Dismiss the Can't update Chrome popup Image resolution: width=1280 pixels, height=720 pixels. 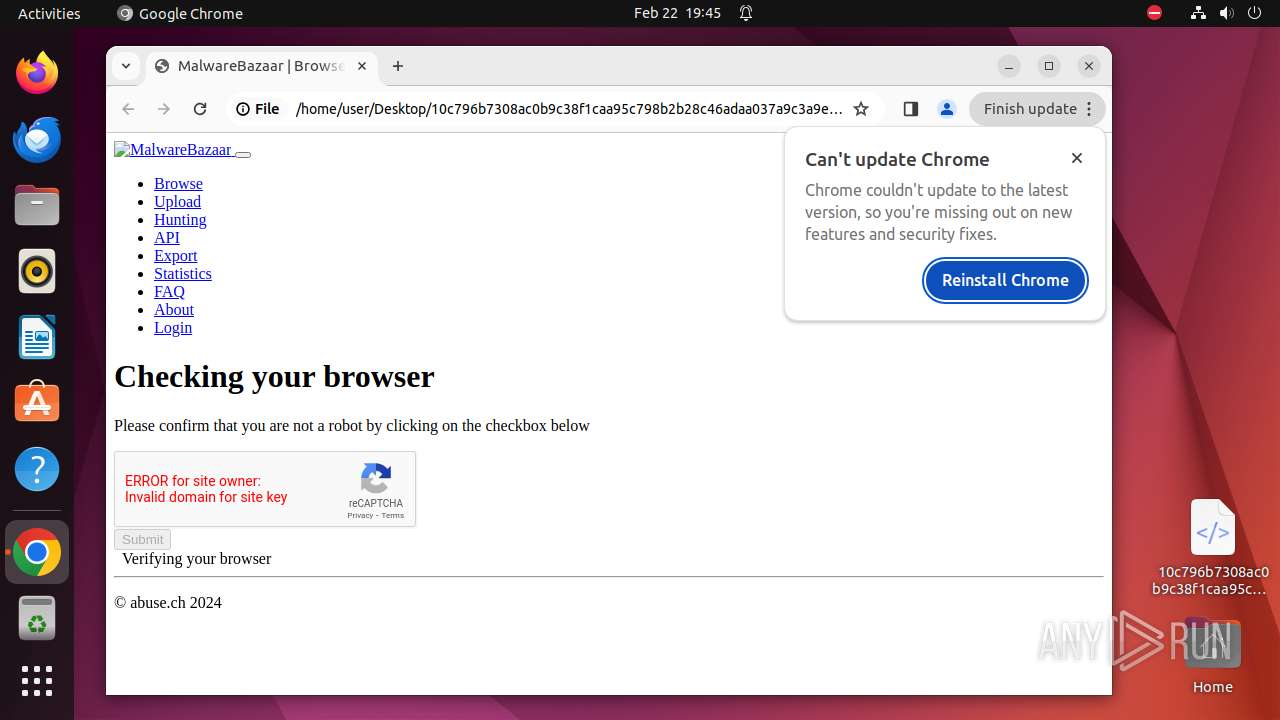click(x=1077, y=158)
